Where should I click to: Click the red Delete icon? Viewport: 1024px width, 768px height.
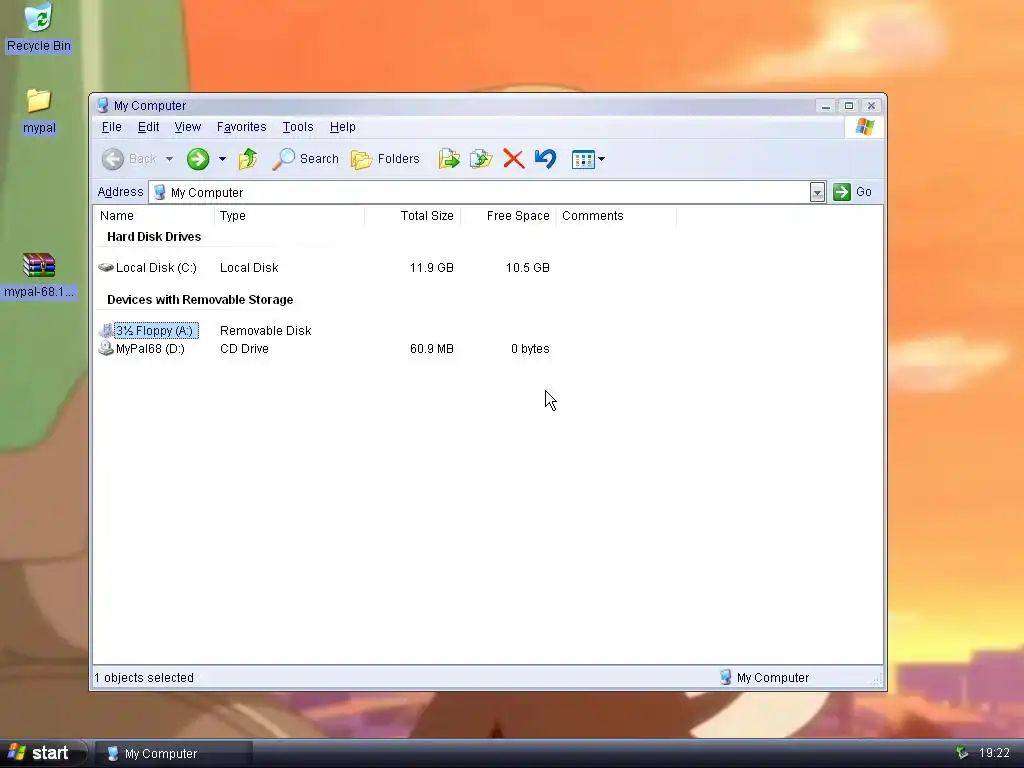point(513,159)
